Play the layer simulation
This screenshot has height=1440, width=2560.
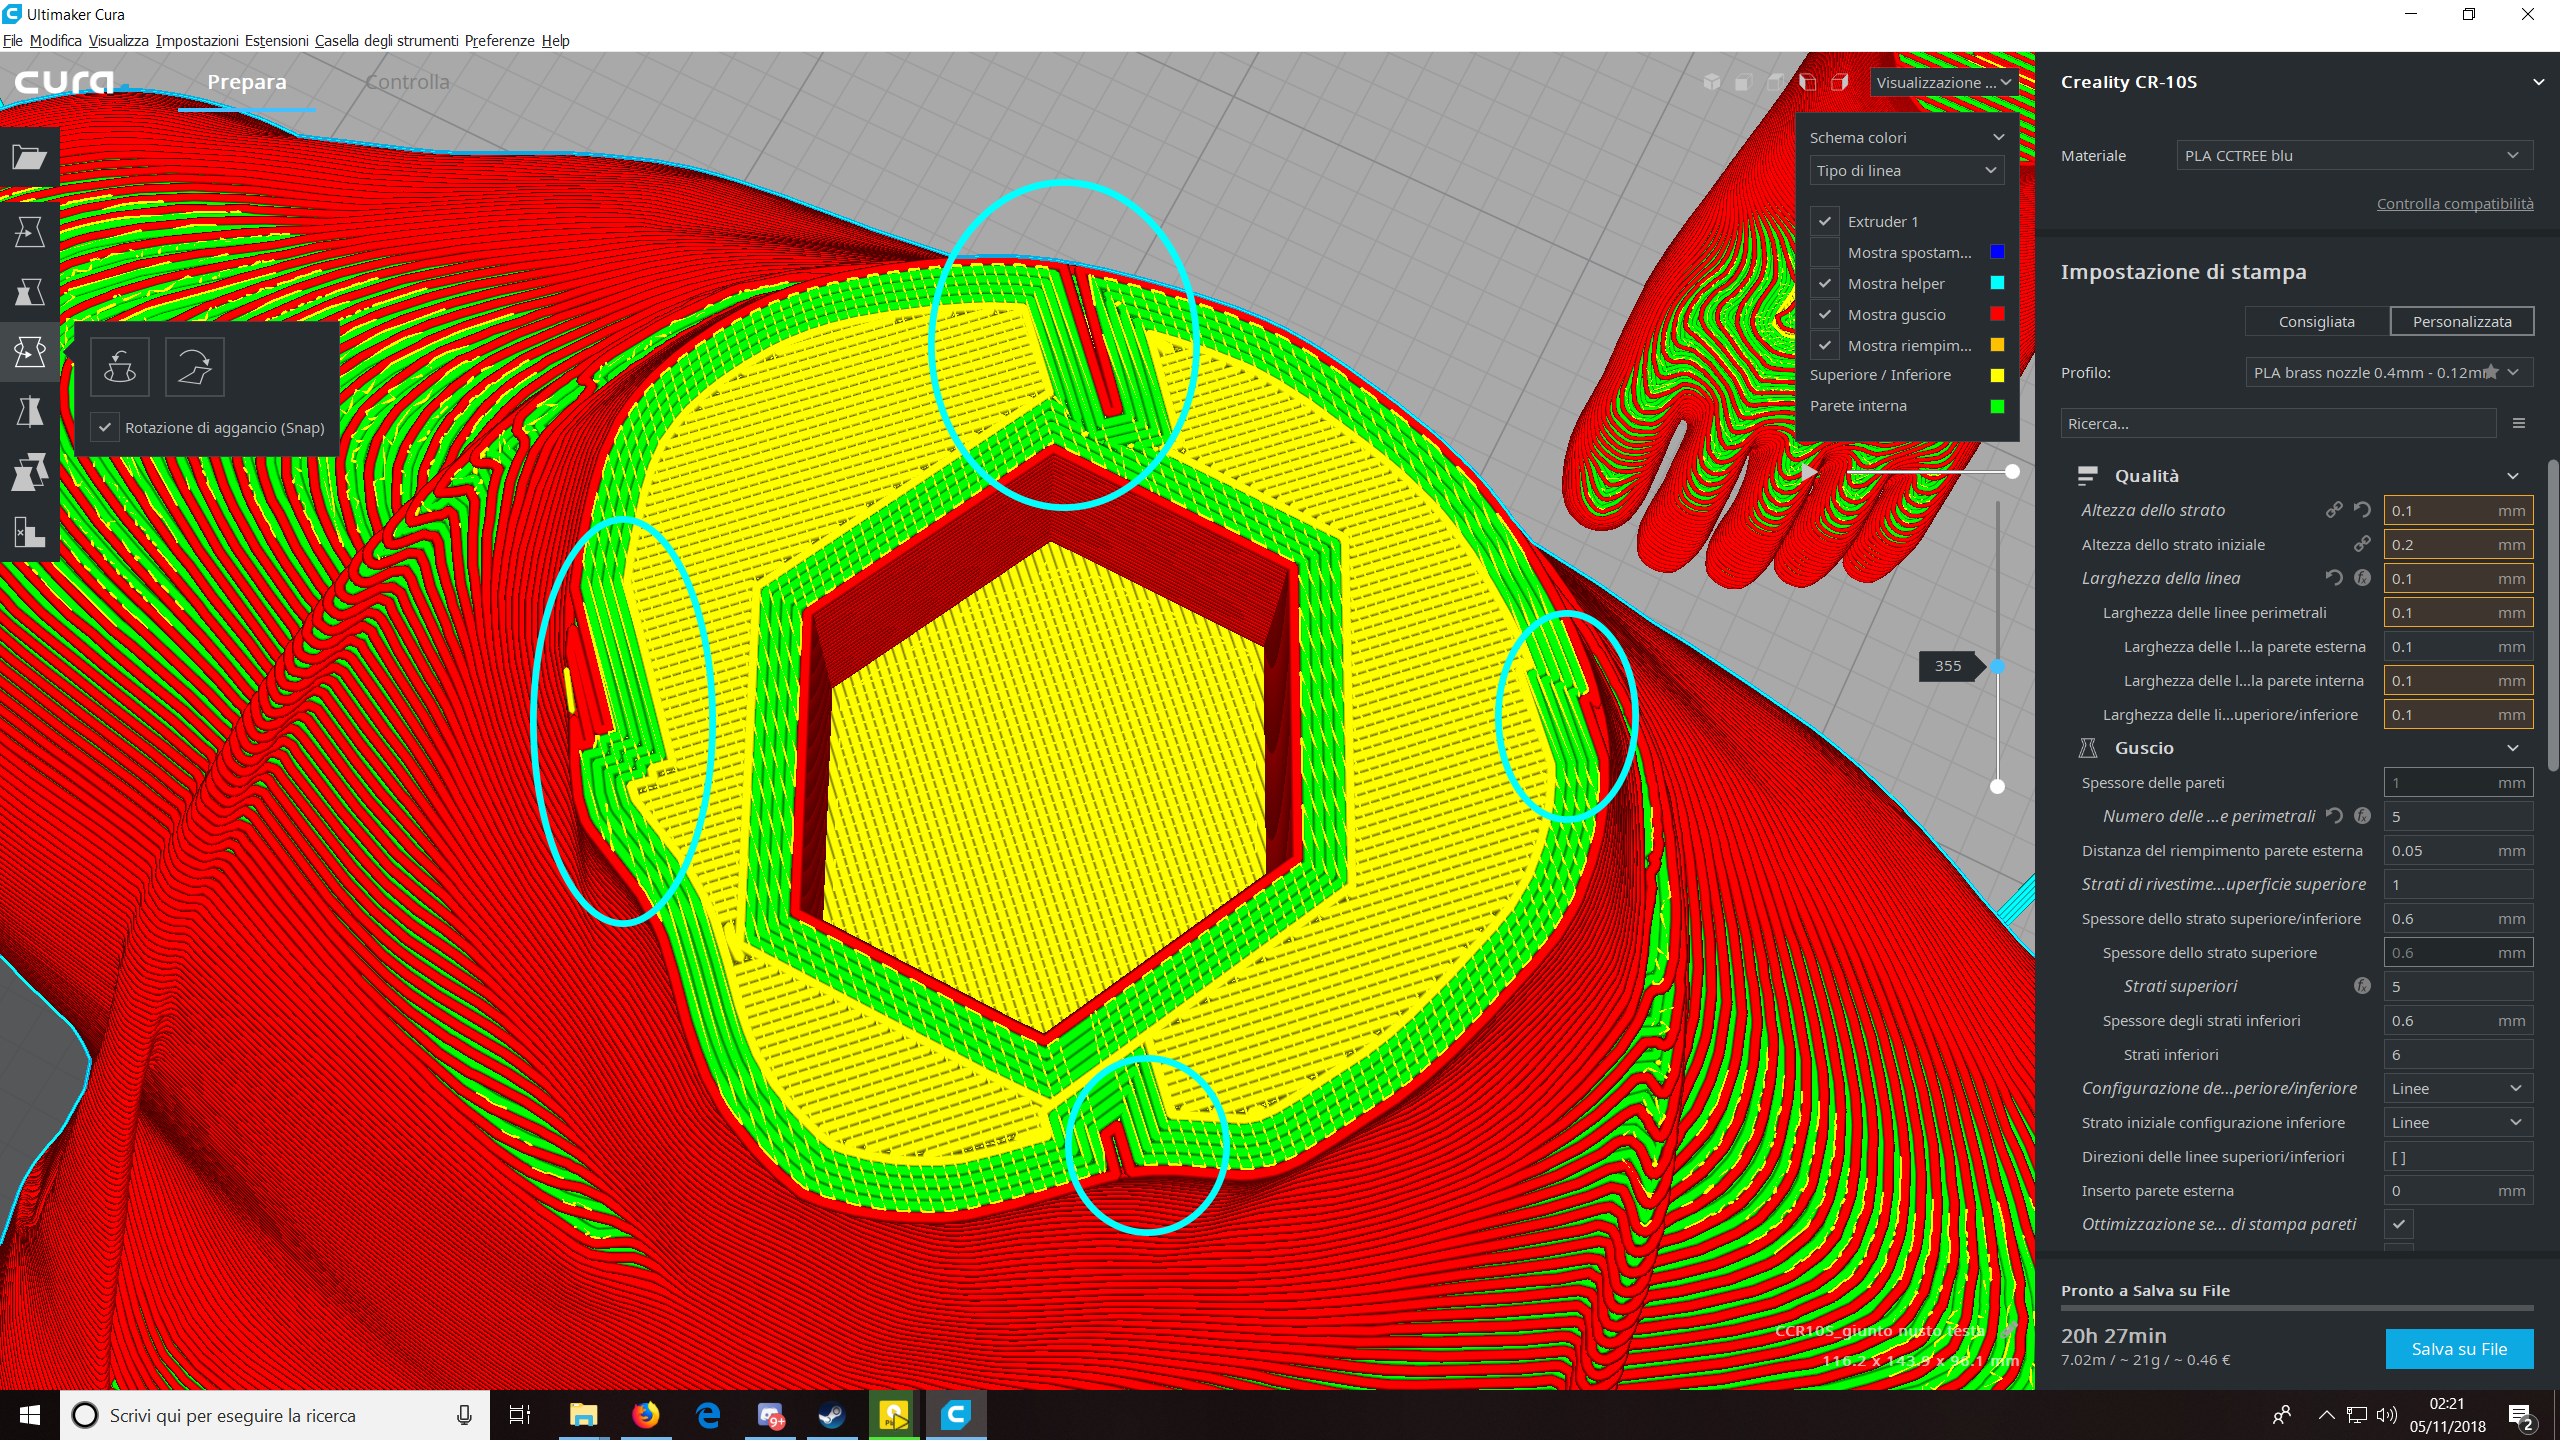(x=1809, y=471)
